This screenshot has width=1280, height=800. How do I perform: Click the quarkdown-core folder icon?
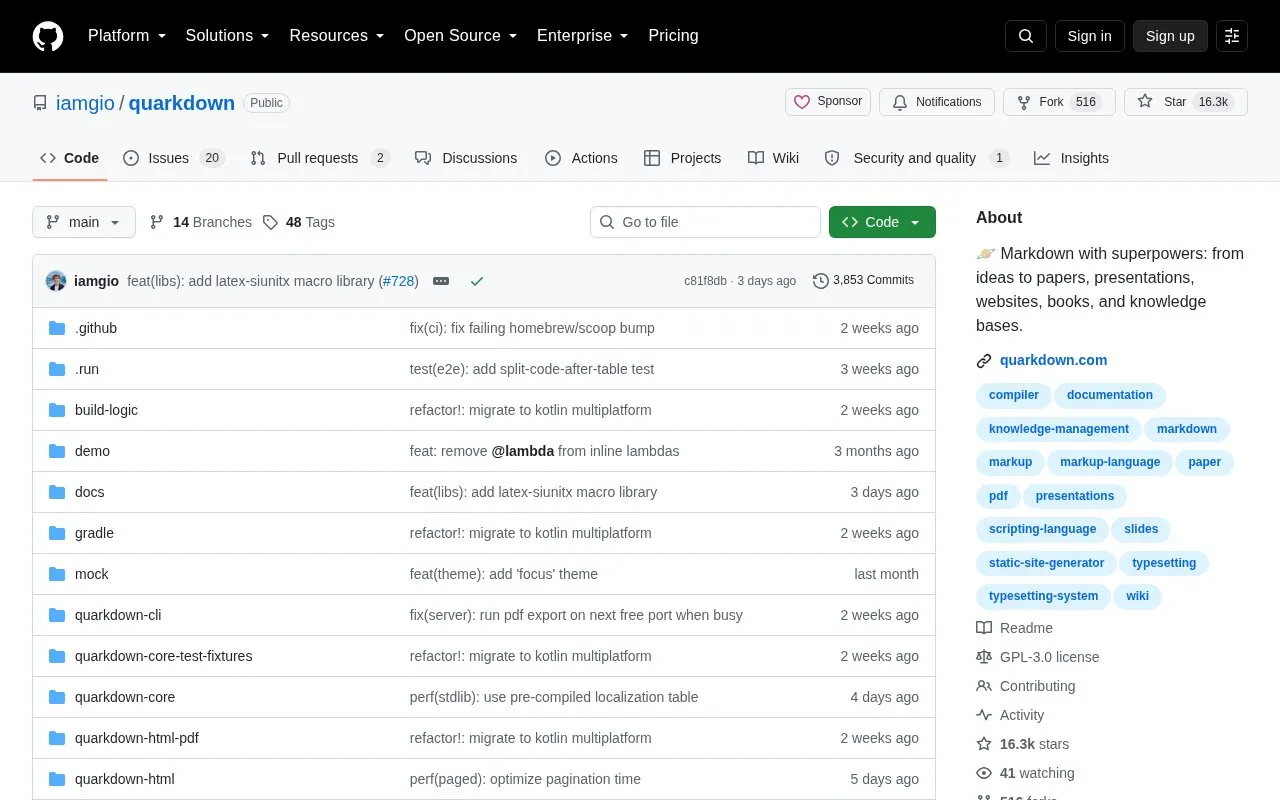click(x=57, y=697)
